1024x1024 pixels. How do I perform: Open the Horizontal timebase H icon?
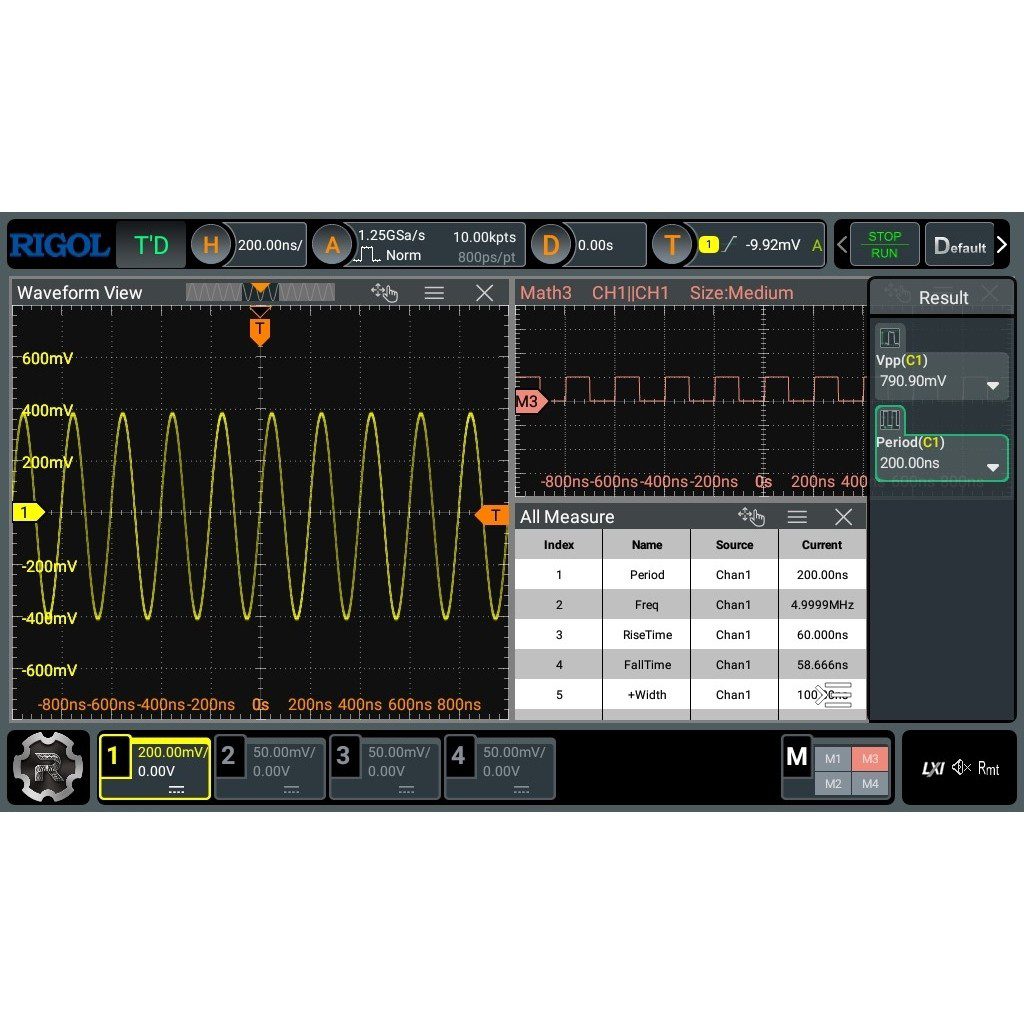210,245
